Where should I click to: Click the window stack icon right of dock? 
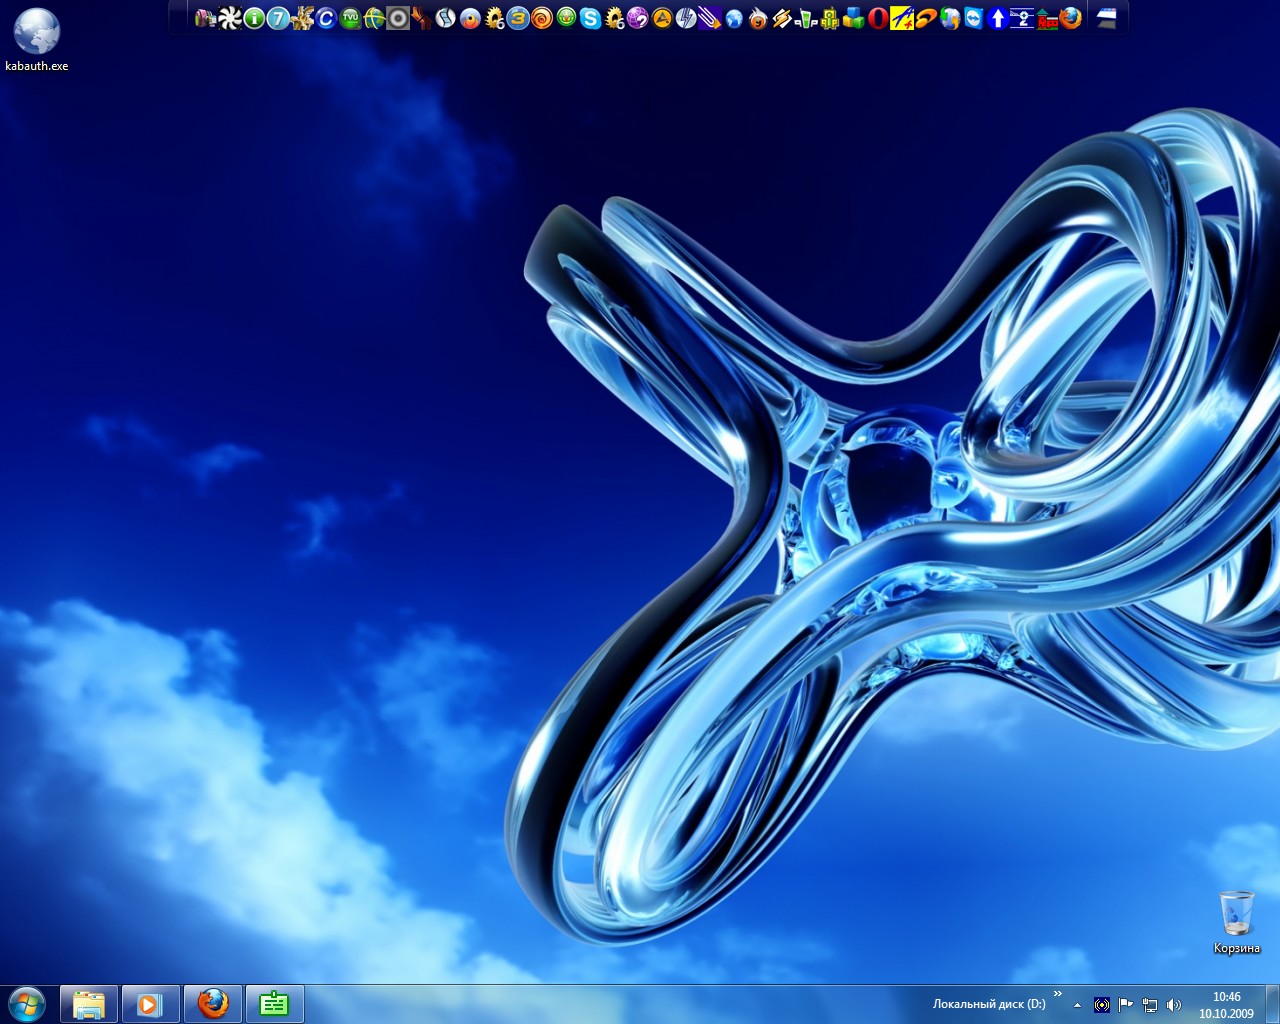(1106, 18)
